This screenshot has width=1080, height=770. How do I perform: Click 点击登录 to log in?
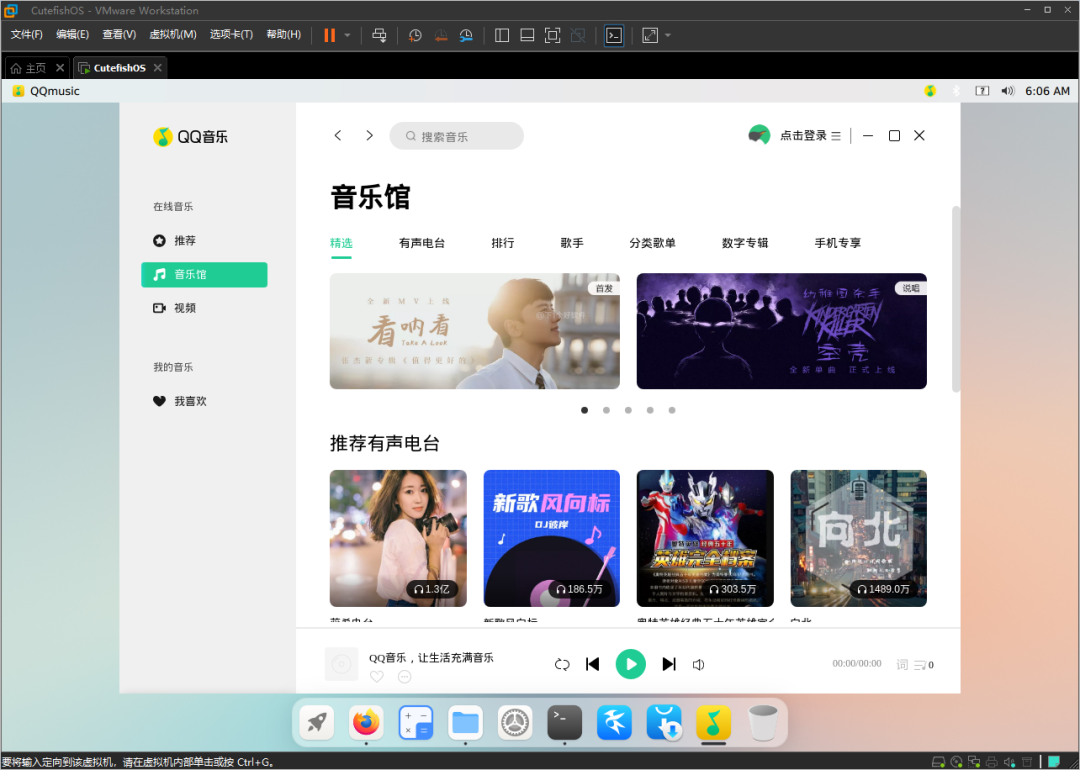(x=803, y=136)
